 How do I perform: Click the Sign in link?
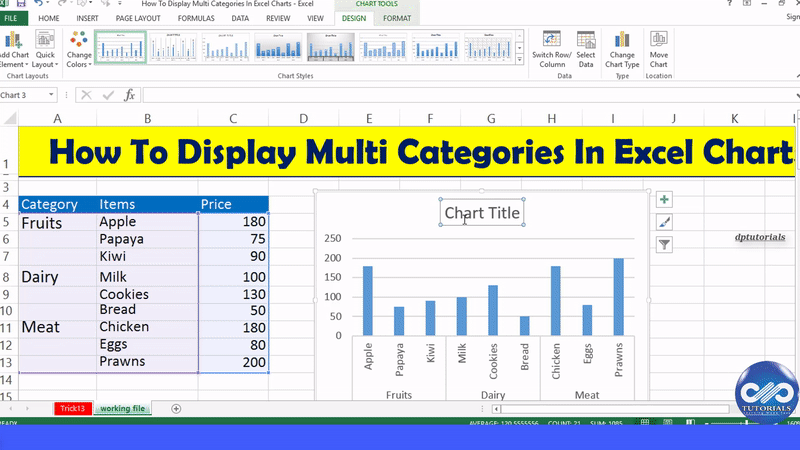coord(793,17)
